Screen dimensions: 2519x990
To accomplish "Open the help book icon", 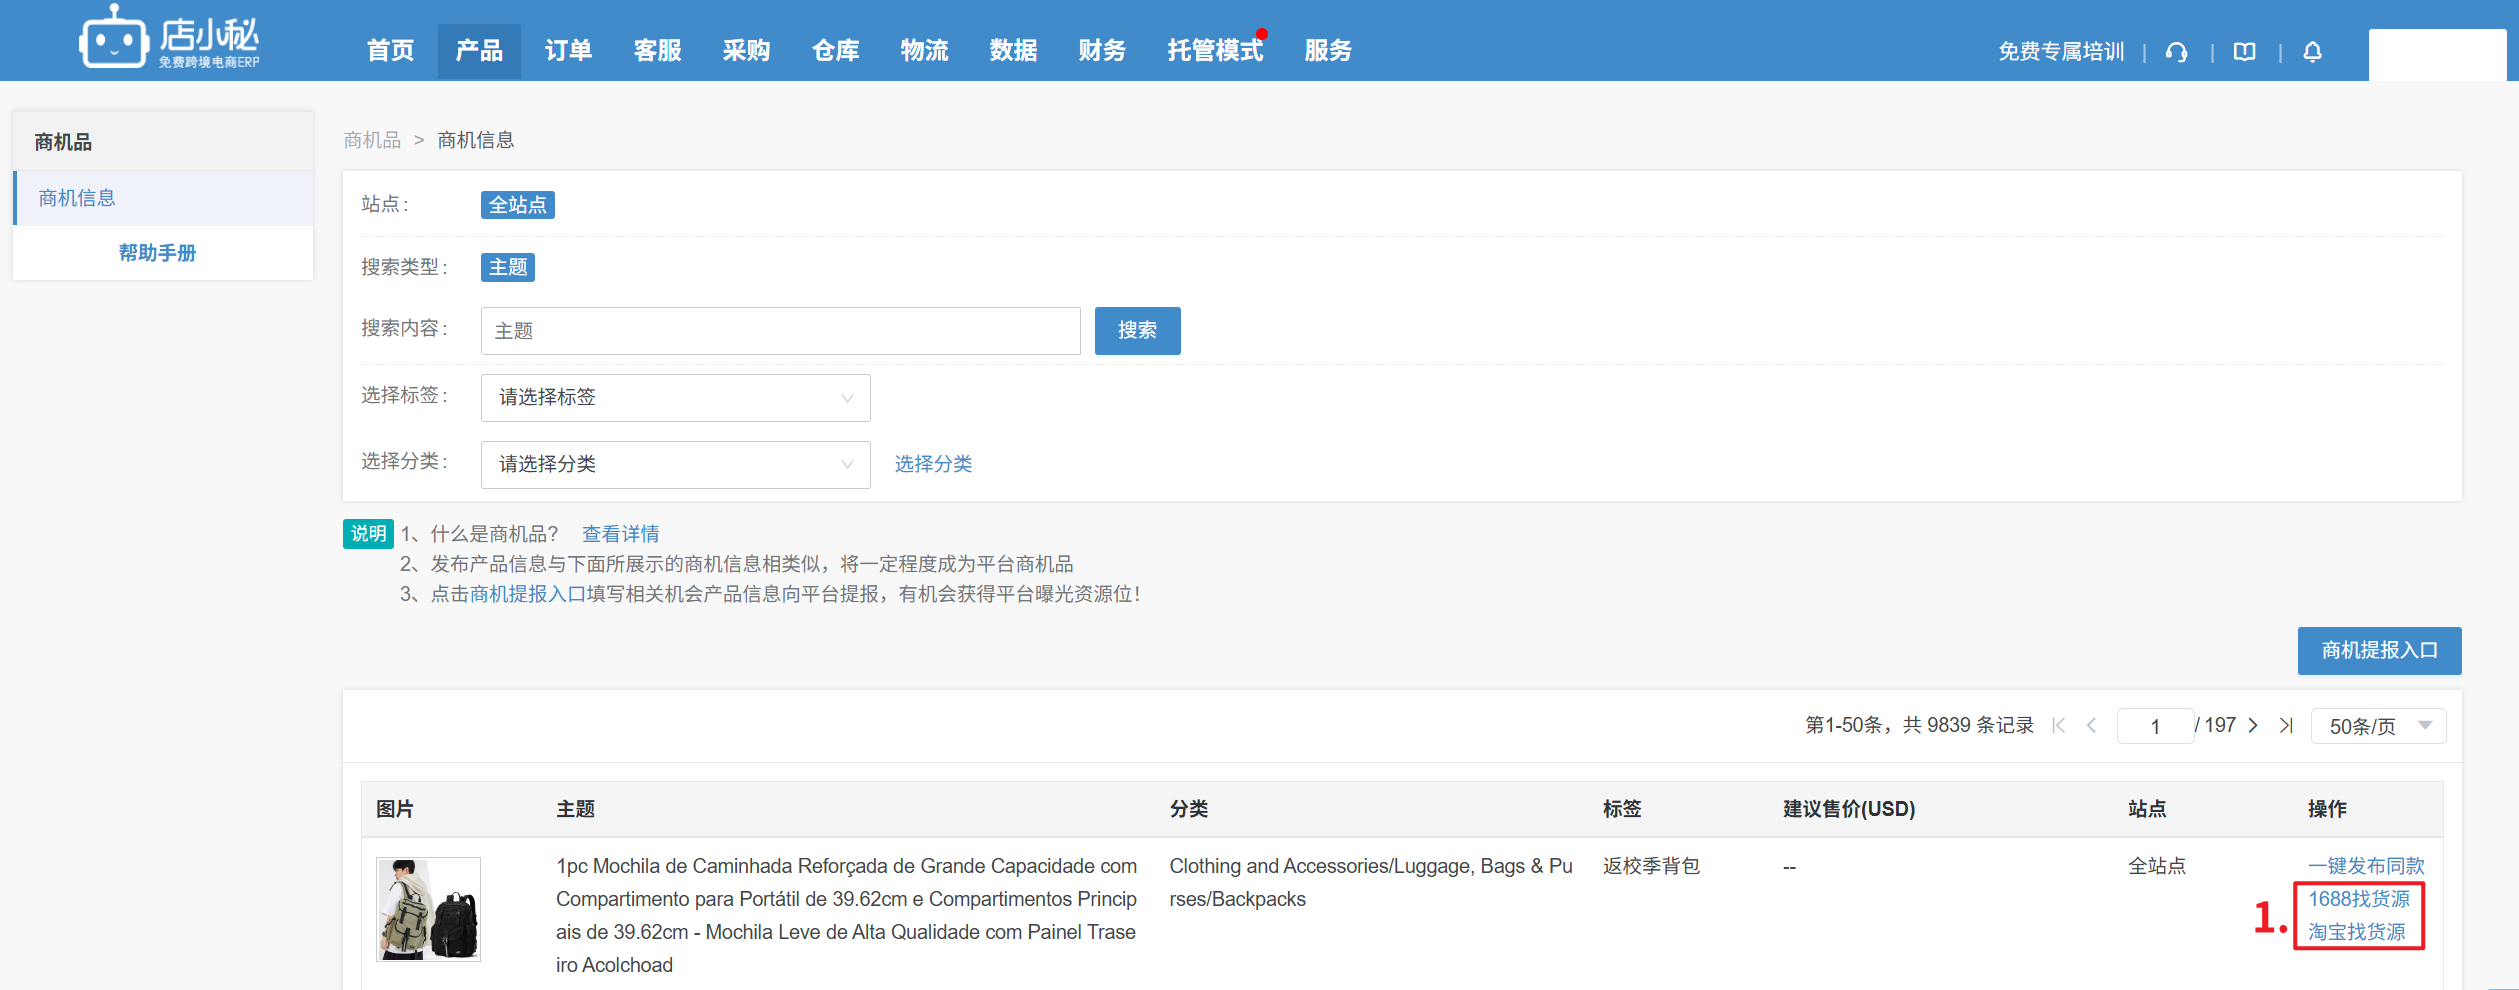I will pyautogui.click(x=2244, y=52).
